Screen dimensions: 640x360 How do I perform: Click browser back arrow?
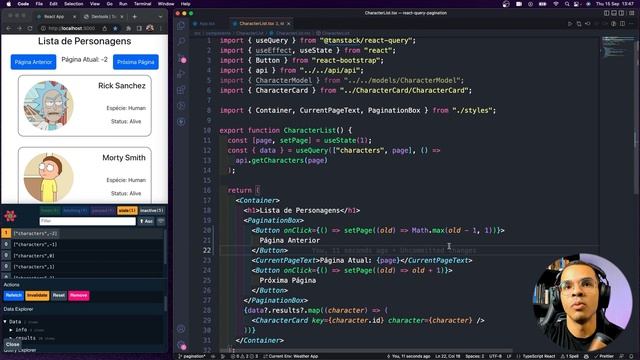[x=9, y=28]
